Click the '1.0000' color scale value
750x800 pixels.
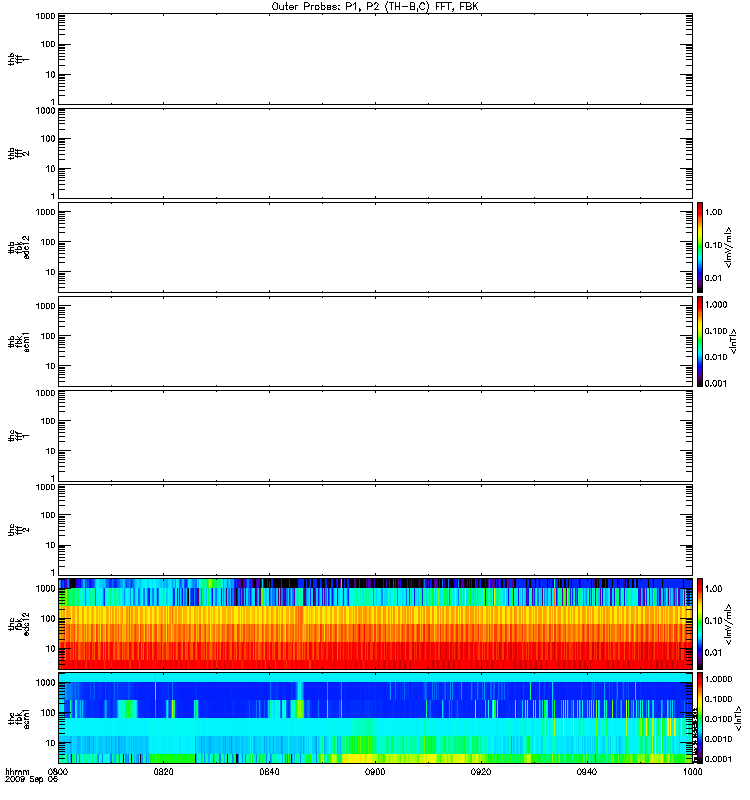coord(718,679)
